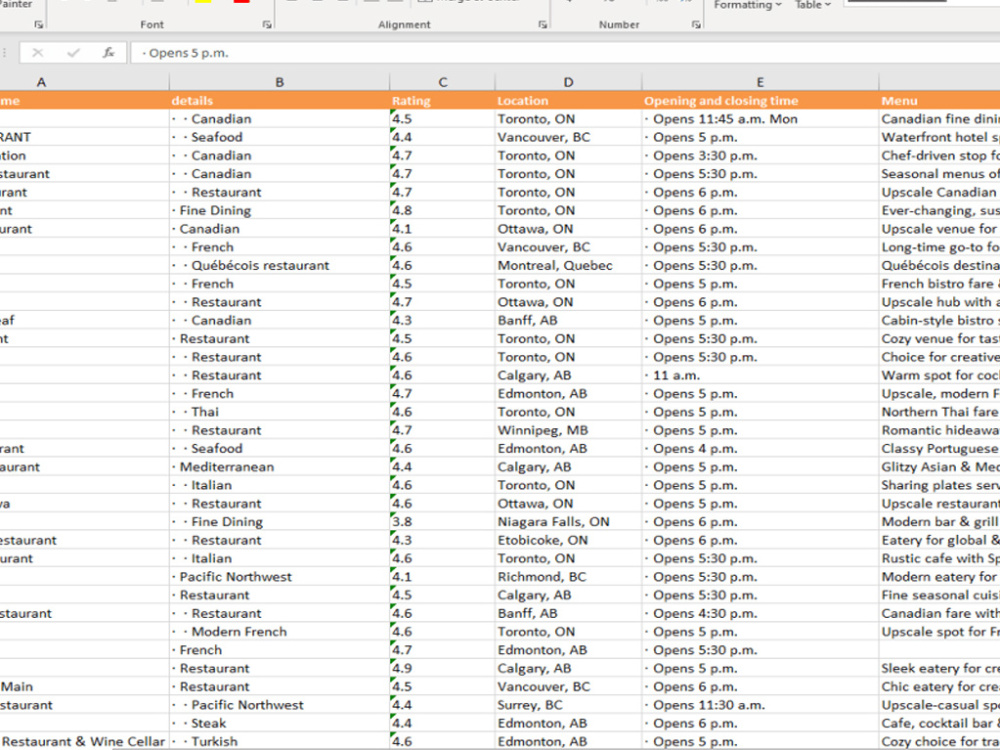
Task: Select the 'Restaurant & Wine Cellar' name cell
Action: (84, 742)
